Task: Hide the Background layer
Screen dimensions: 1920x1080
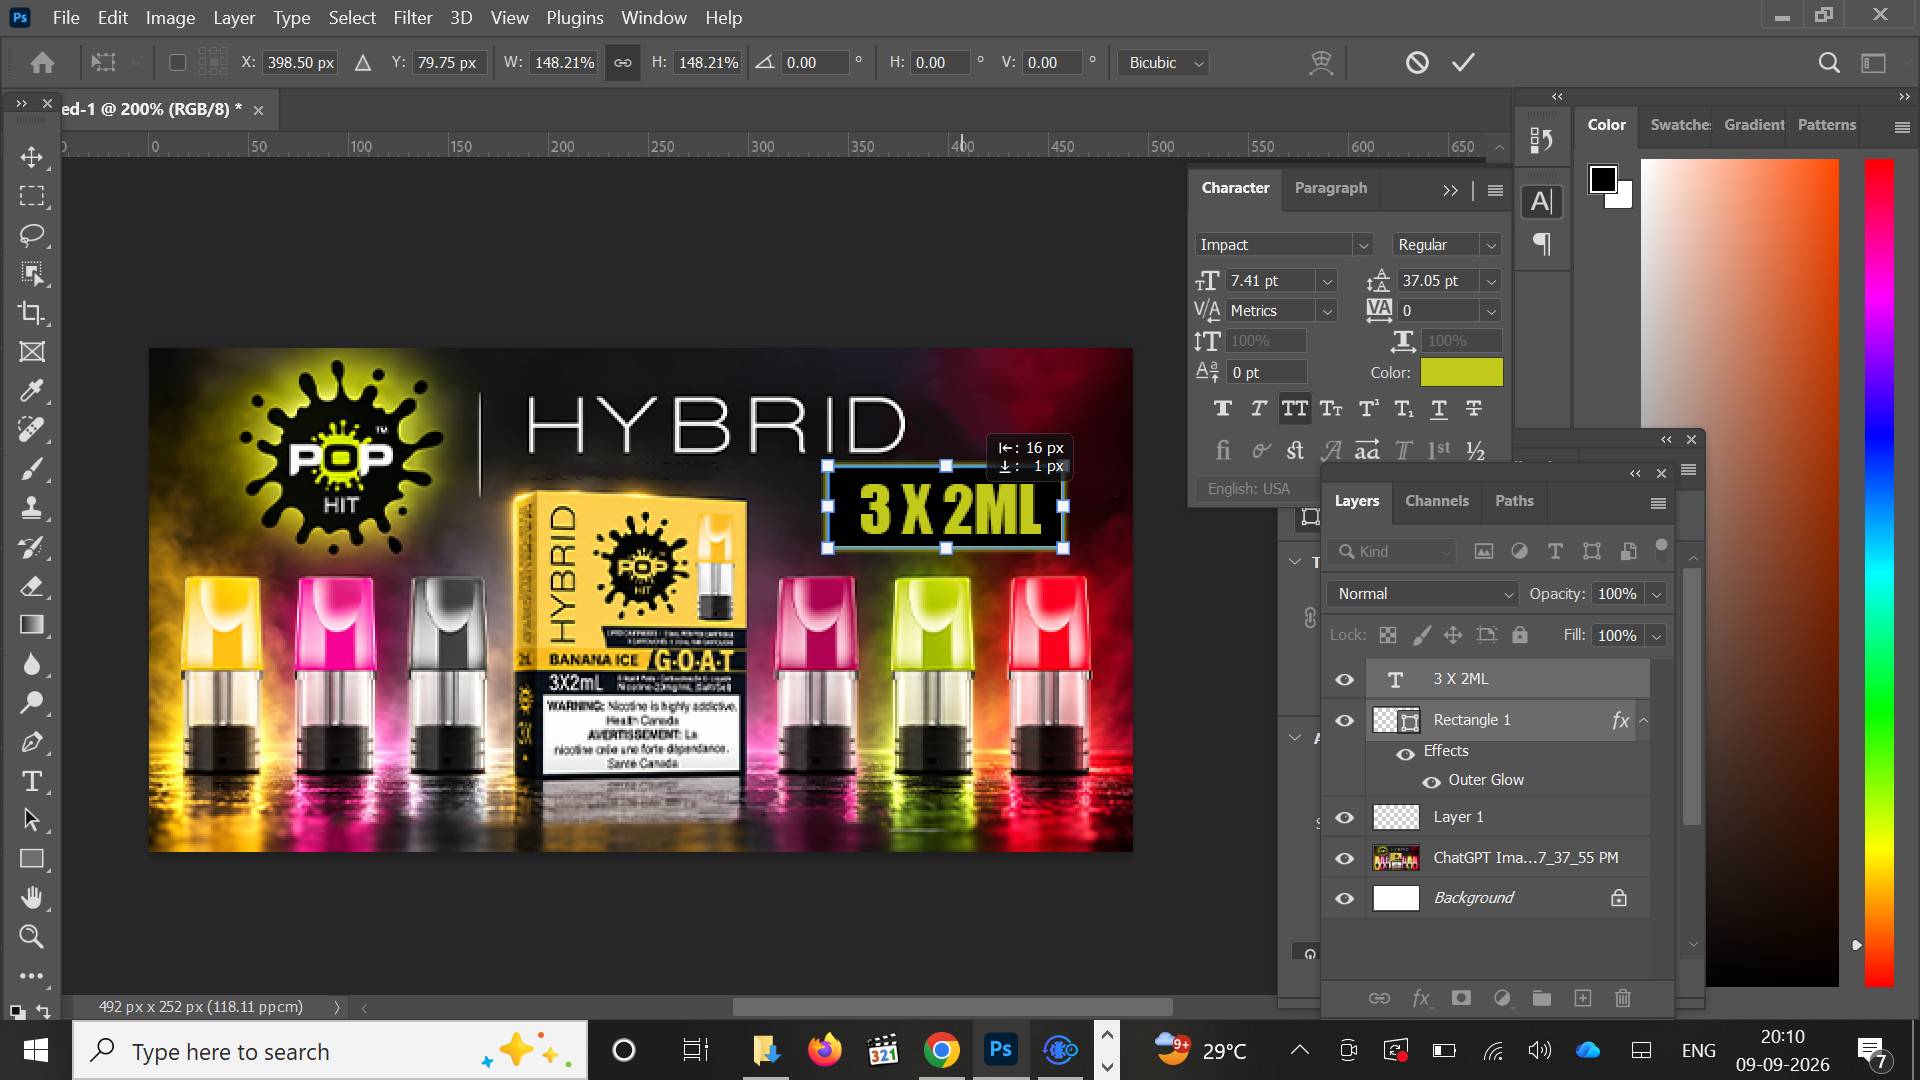Action: [1344, 898]
